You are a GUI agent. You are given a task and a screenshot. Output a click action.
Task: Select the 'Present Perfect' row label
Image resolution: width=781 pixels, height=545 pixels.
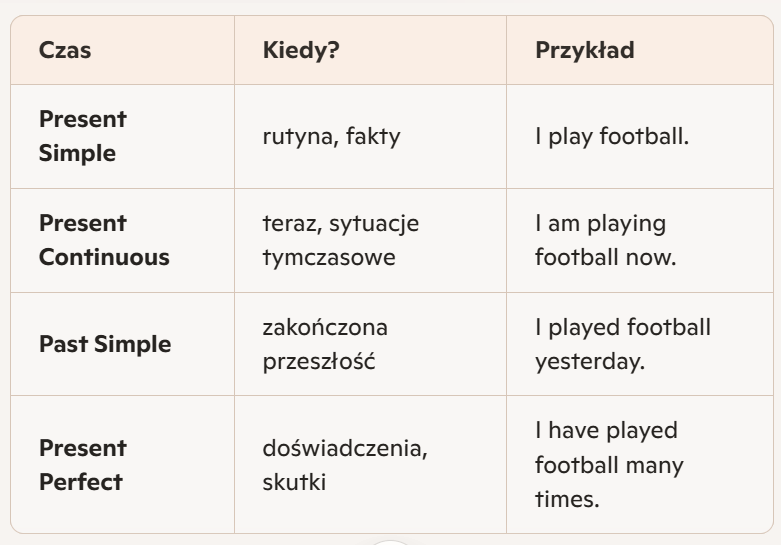coord(83,465)
